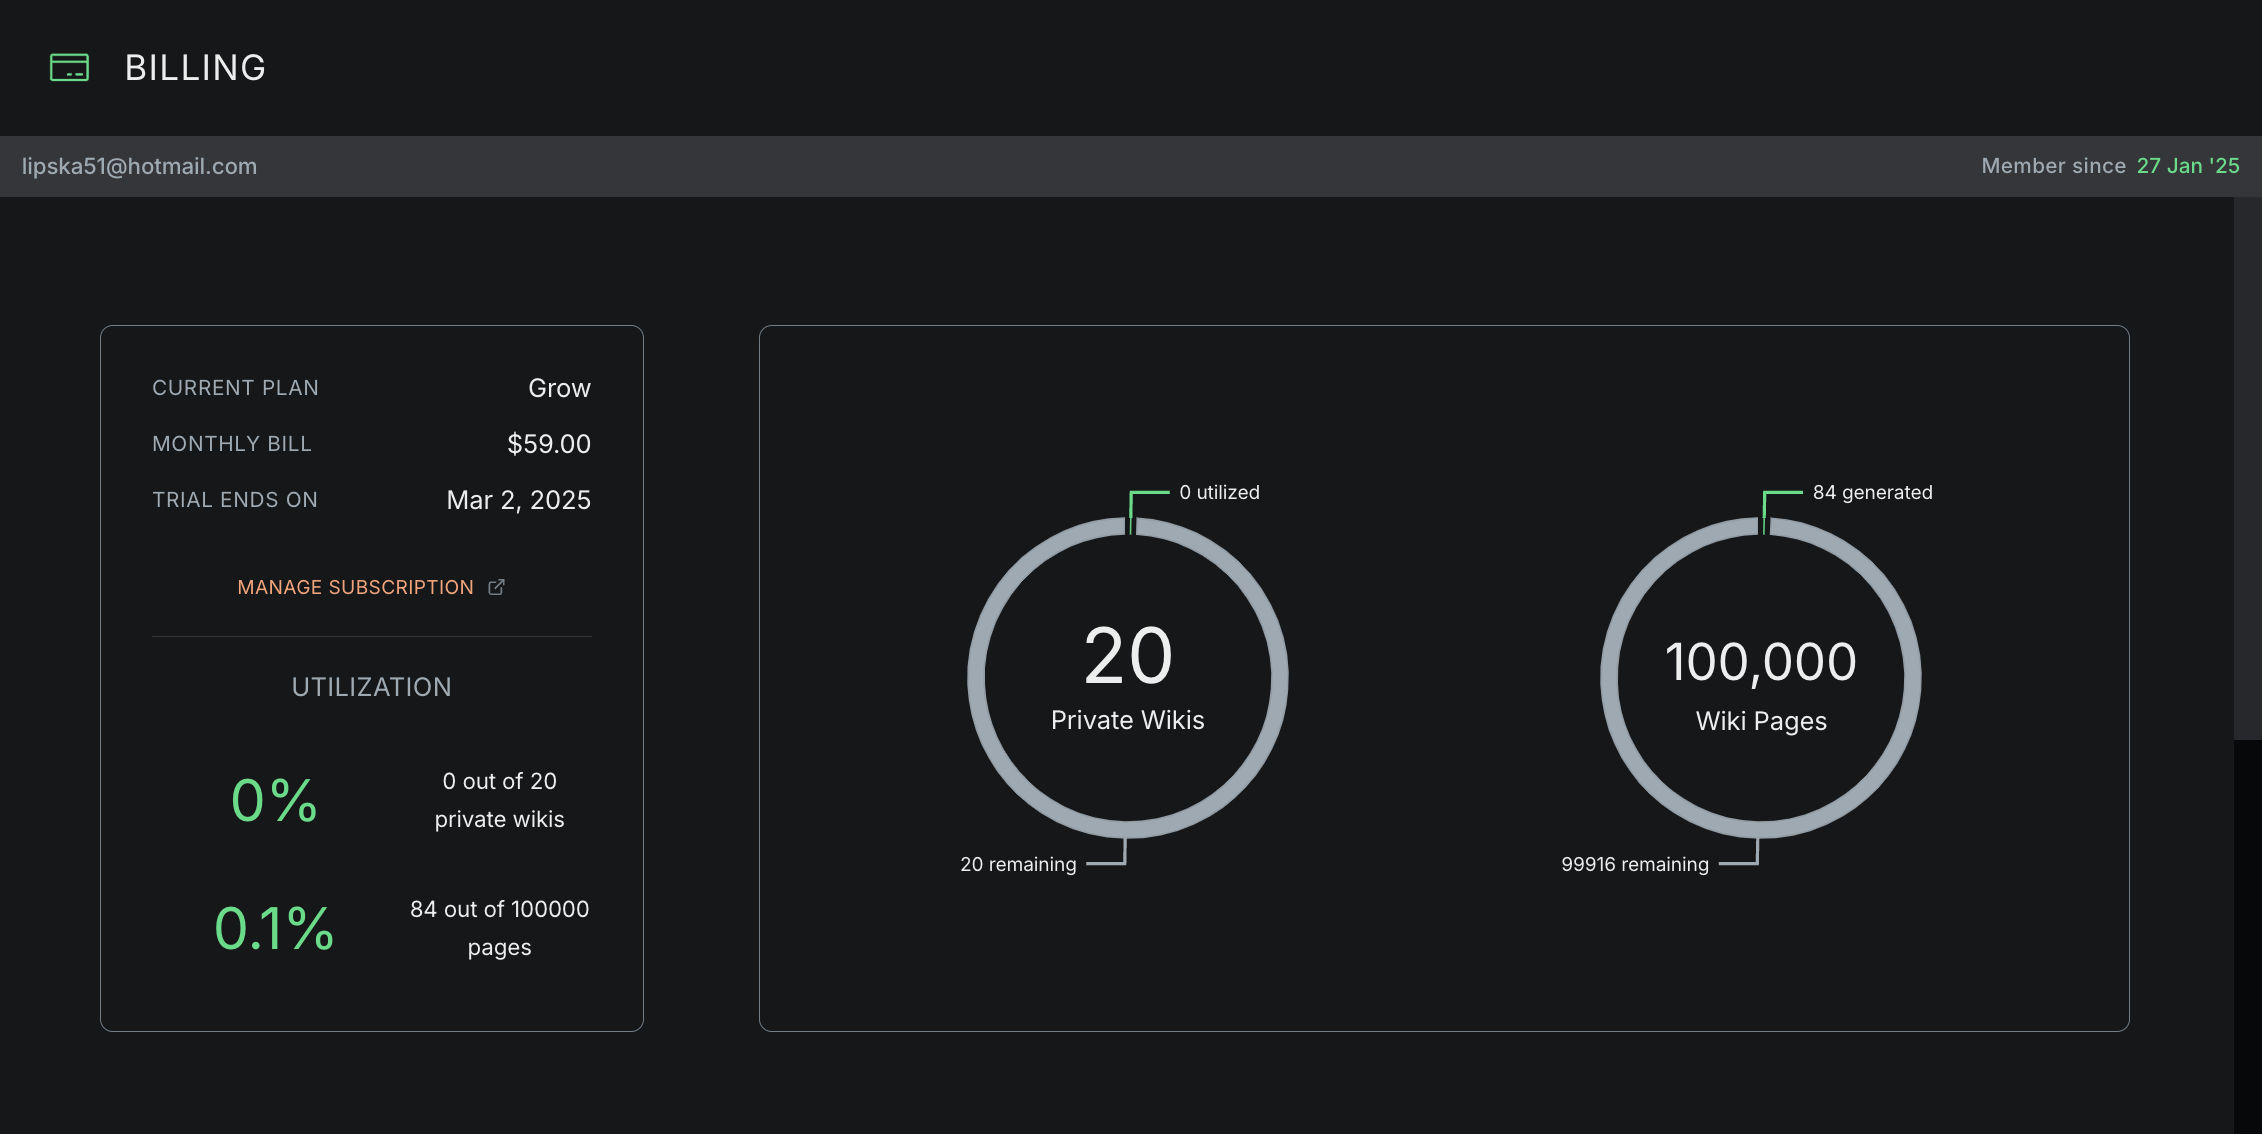The width and height of the screenshot is (2262, 1134).
Task: Click the $59.00 monthly bill amount
Action: pyautogui.click(x=549, y=444)
